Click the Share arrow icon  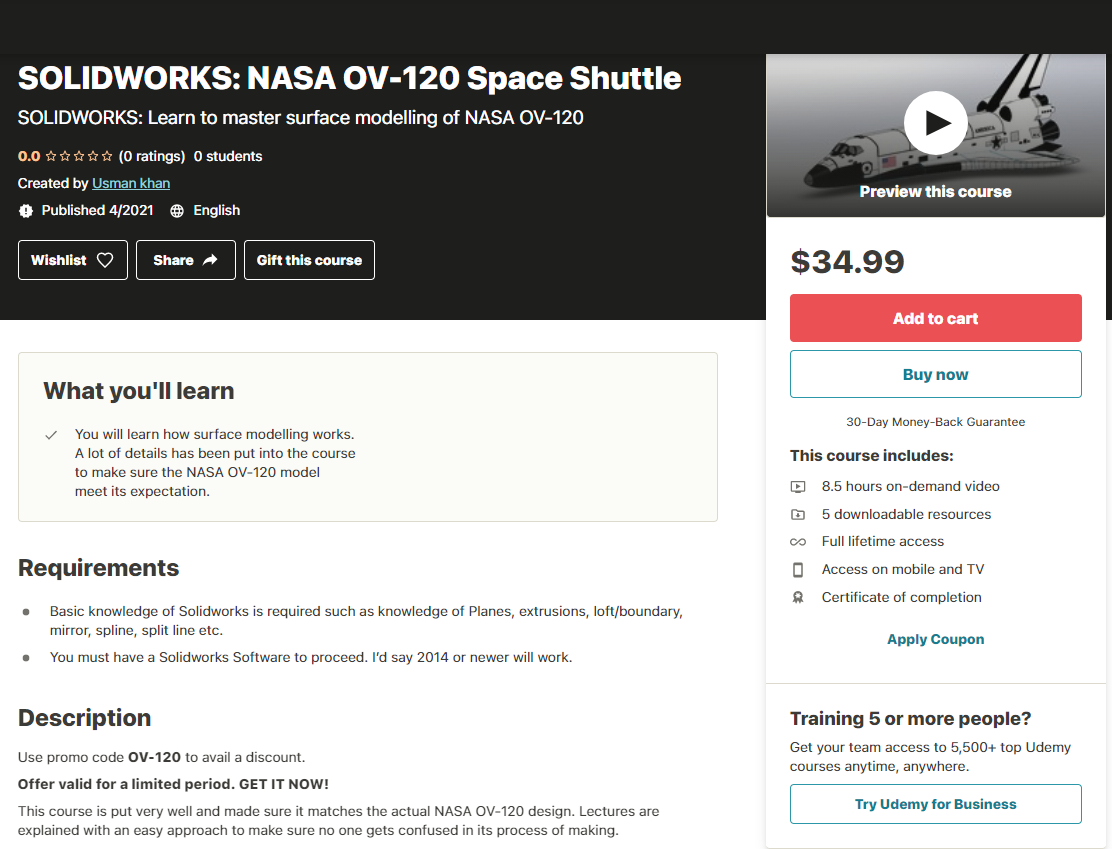pyautogui.click(x=210, y=260)
